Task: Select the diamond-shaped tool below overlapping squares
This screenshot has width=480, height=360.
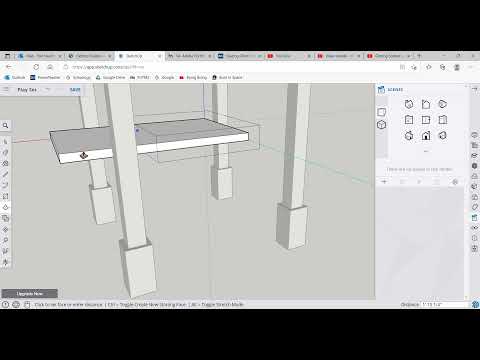Action: 5,229
